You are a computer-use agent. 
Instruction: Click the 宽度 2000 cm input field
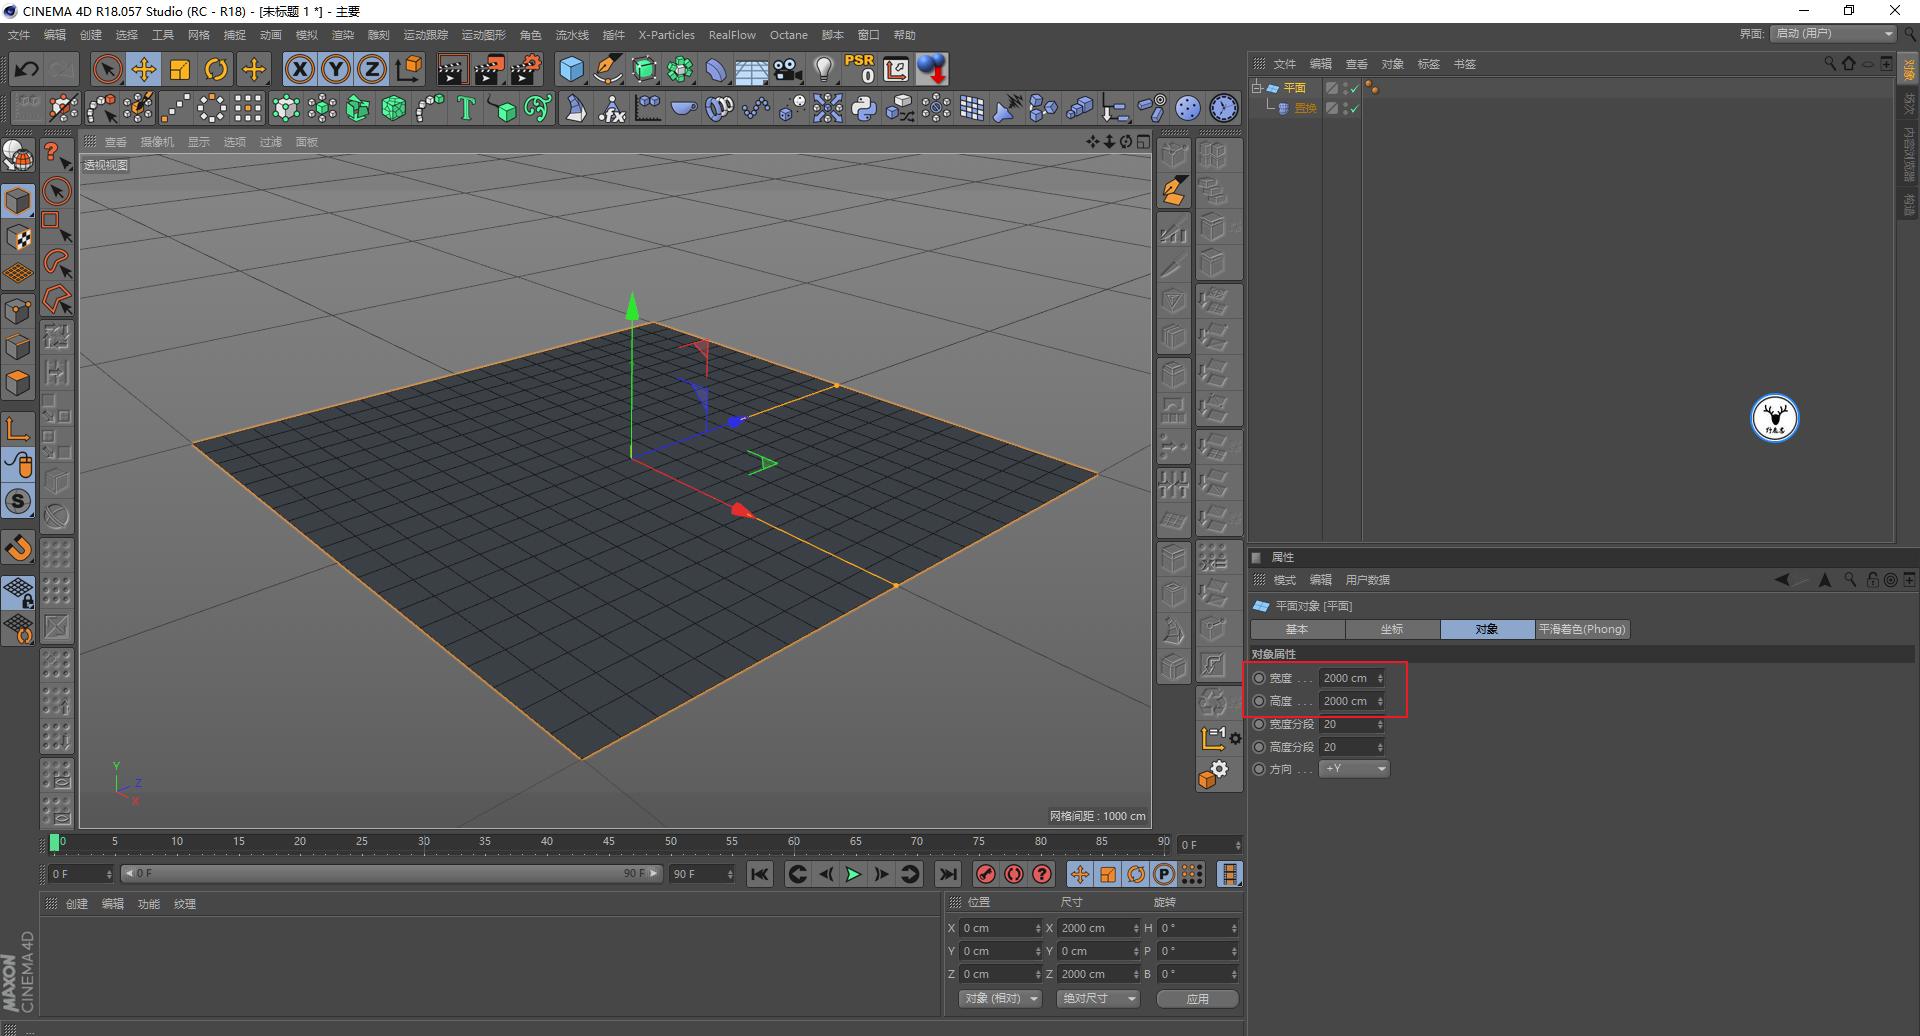(x=1346, y=678)
